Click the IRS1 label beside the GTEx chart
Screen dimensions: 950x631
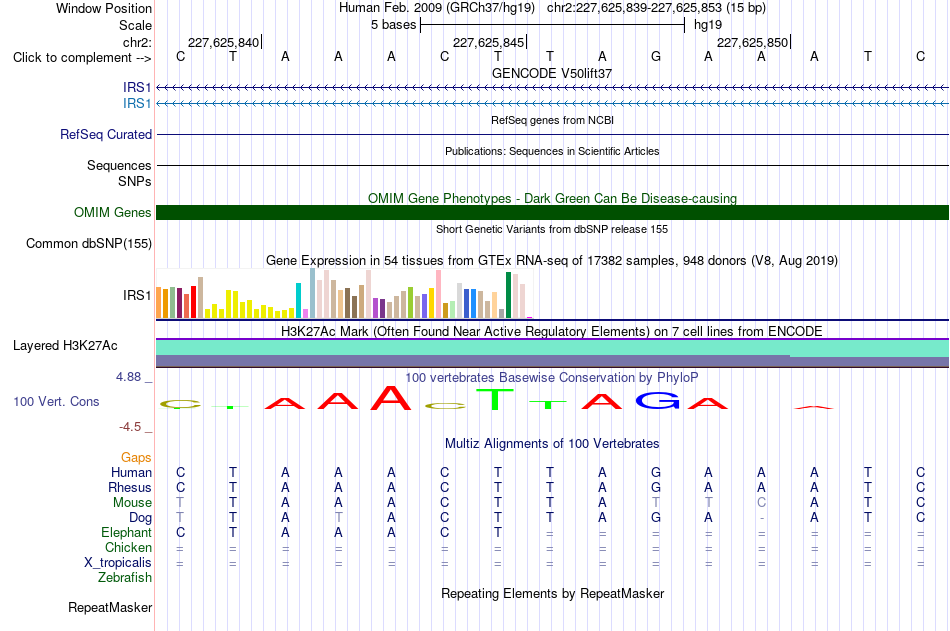tap(137, 295)
